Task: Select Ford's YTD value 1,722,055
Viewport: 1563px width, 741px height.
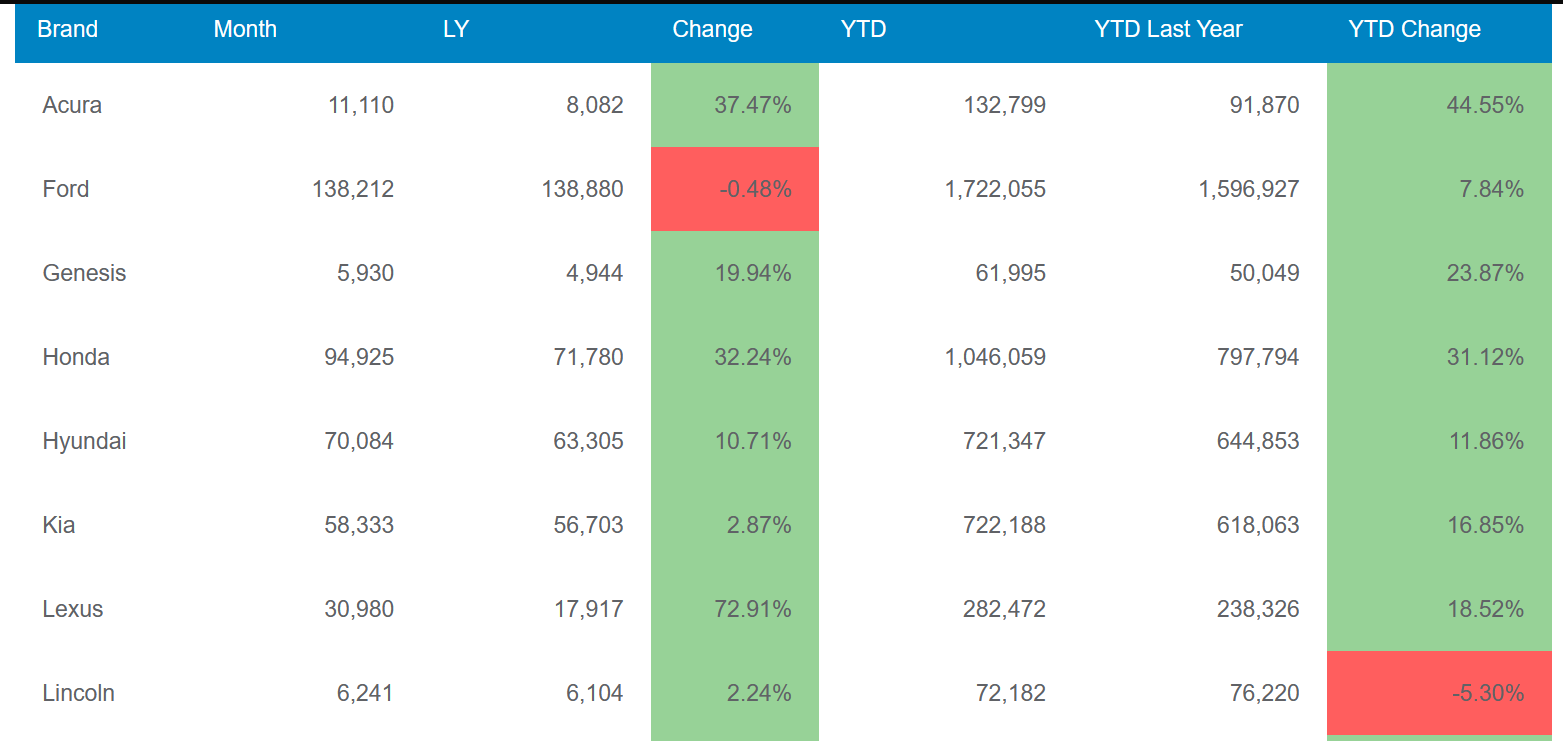Action: 995,189
